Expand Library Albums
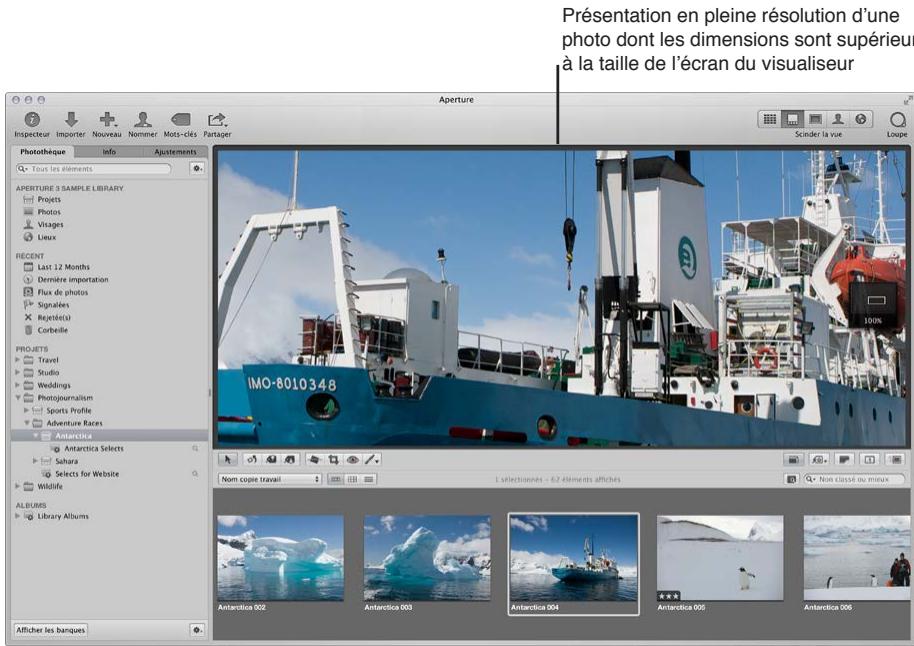The image size is (914, 646). tap(17, 516)
